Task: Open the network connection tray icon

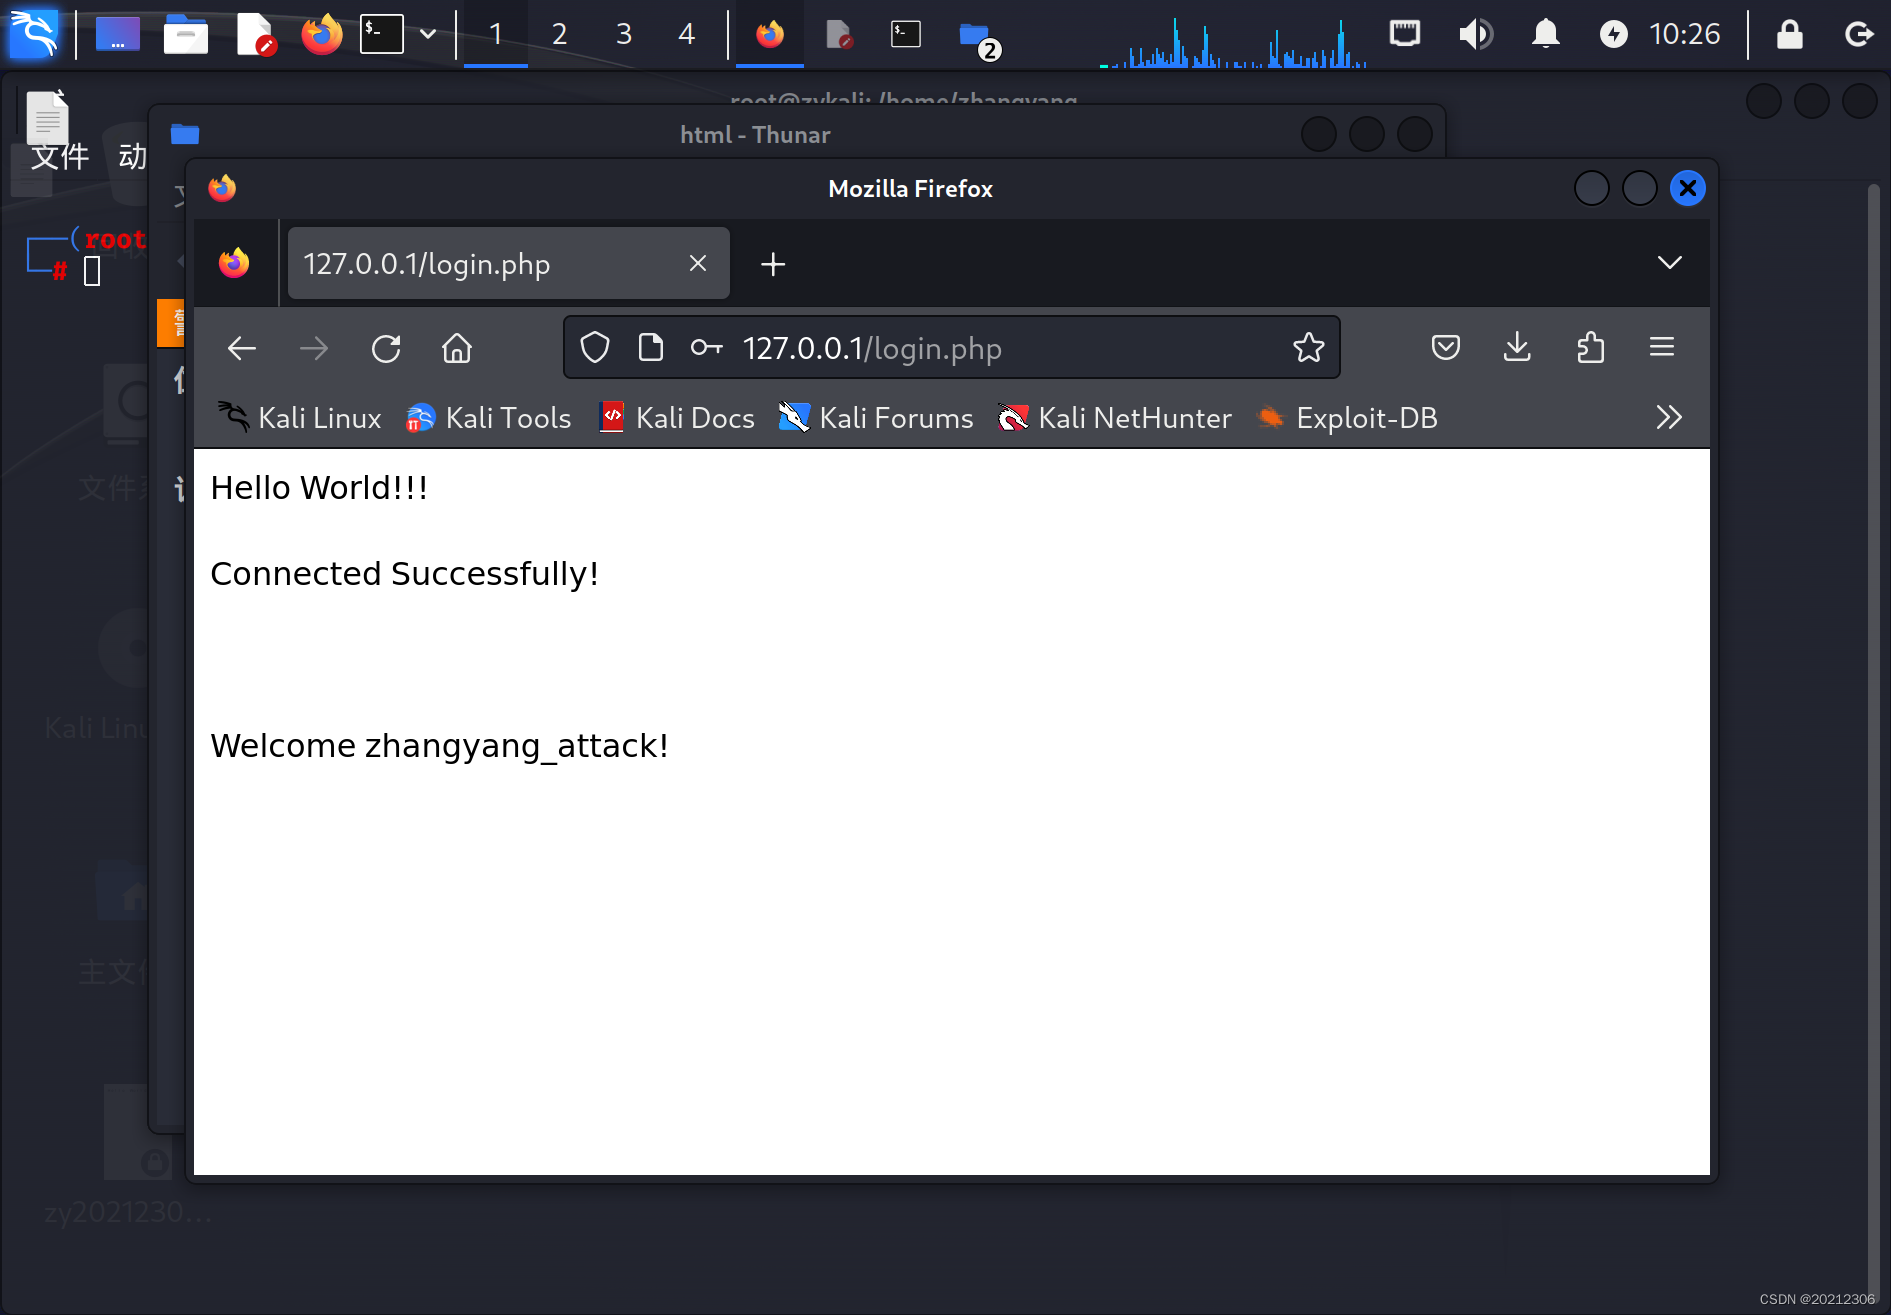Action: (1405, 34)
